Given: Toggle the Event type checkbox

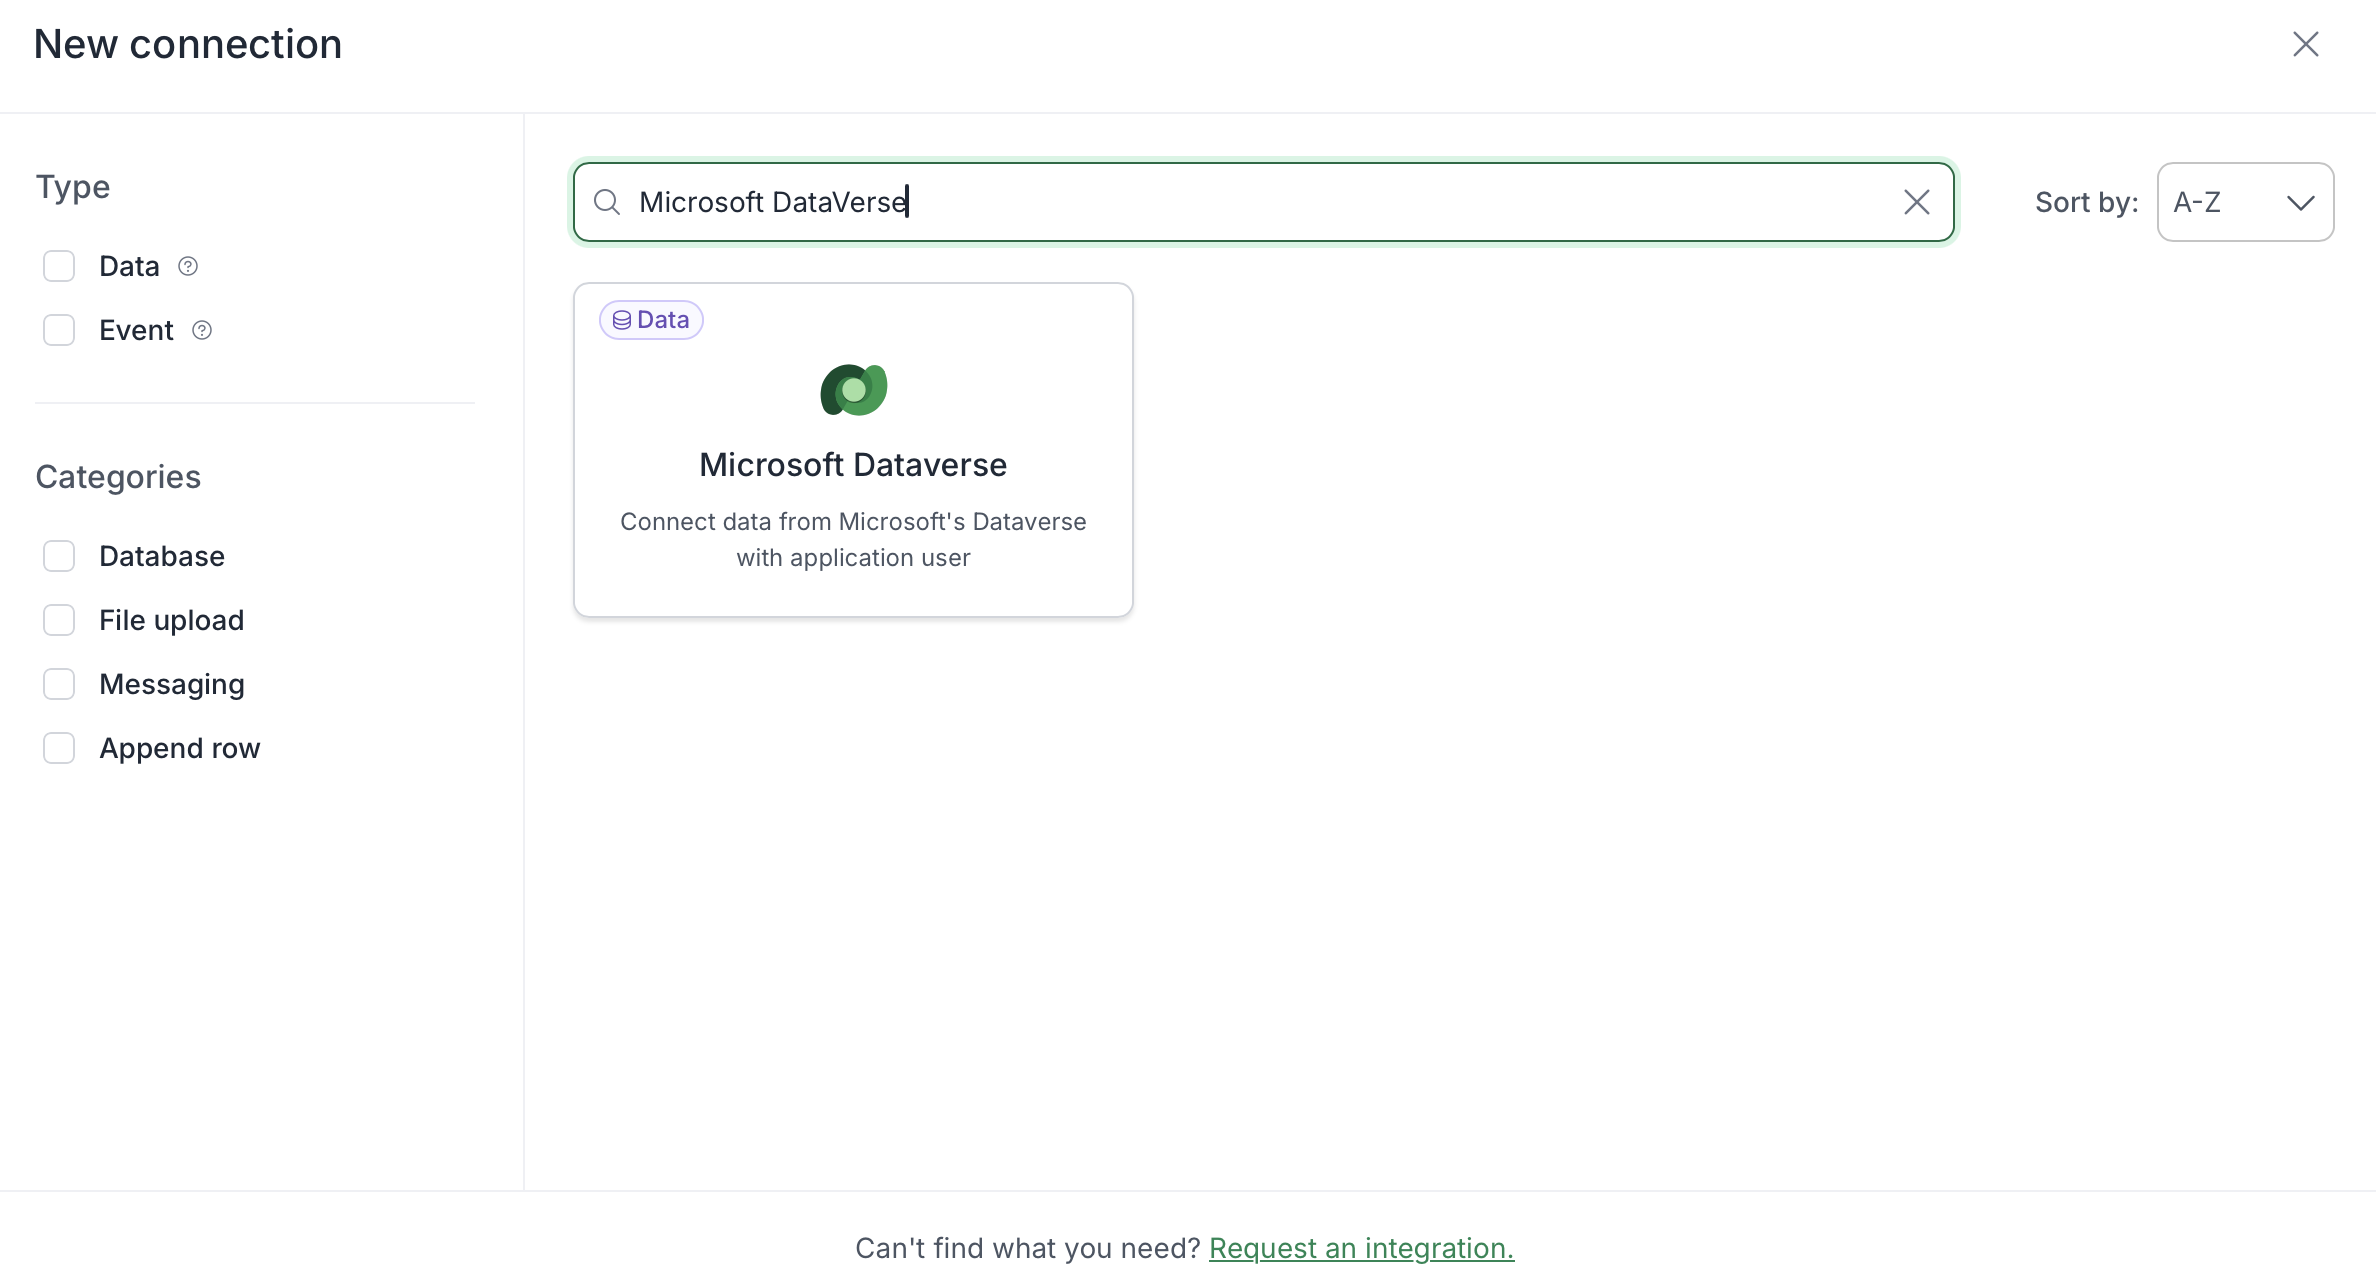Looking at the screenshot, I should click(x=59, y=330).
